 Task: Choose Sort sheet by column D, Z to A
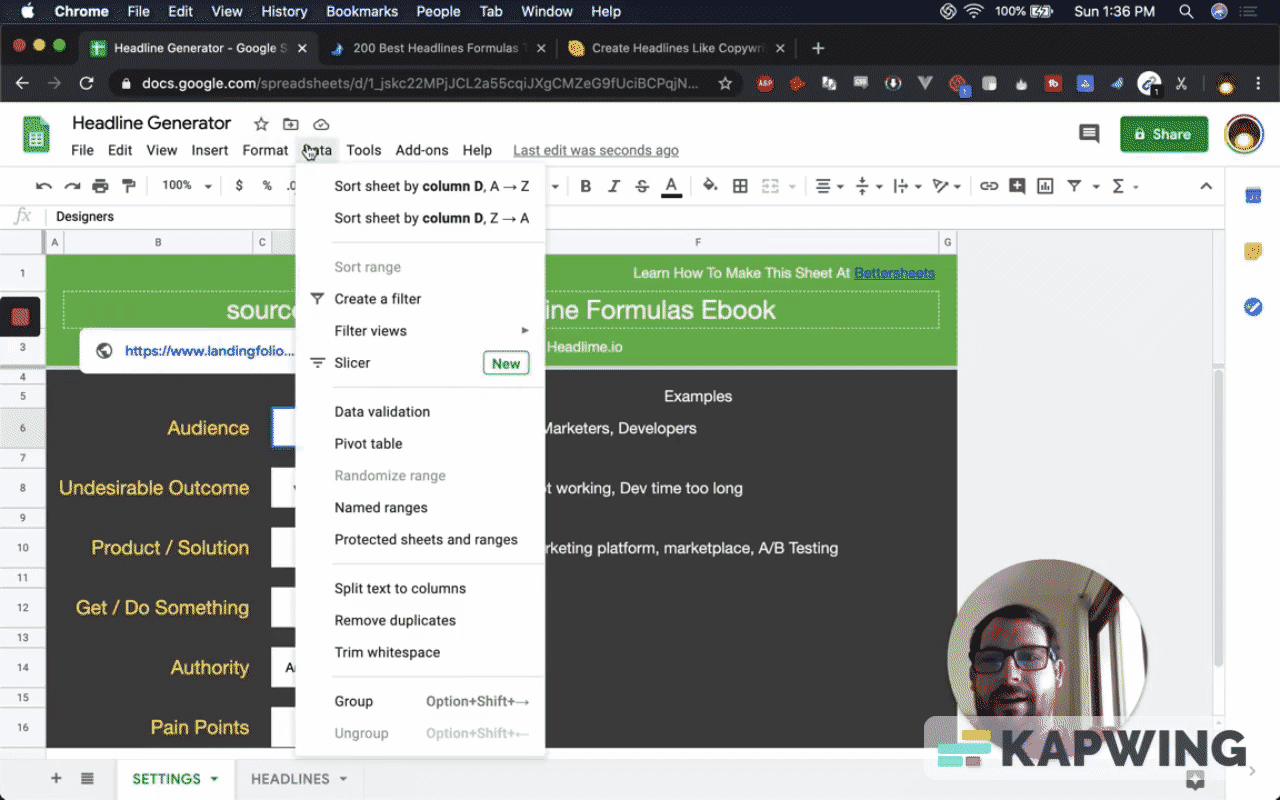tap(420, 218)
